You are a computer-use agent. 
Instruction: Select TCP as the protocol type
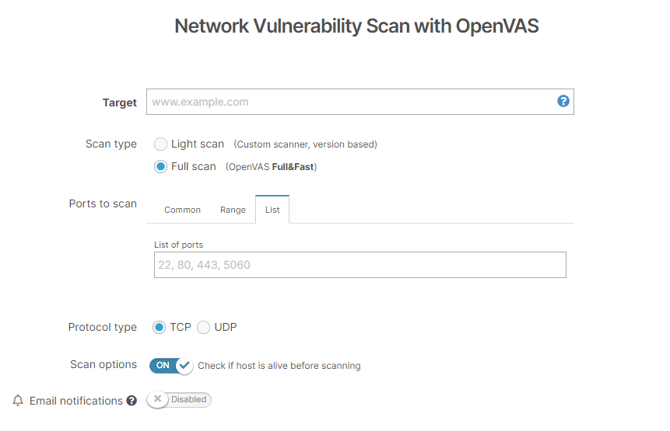[159, 327]
